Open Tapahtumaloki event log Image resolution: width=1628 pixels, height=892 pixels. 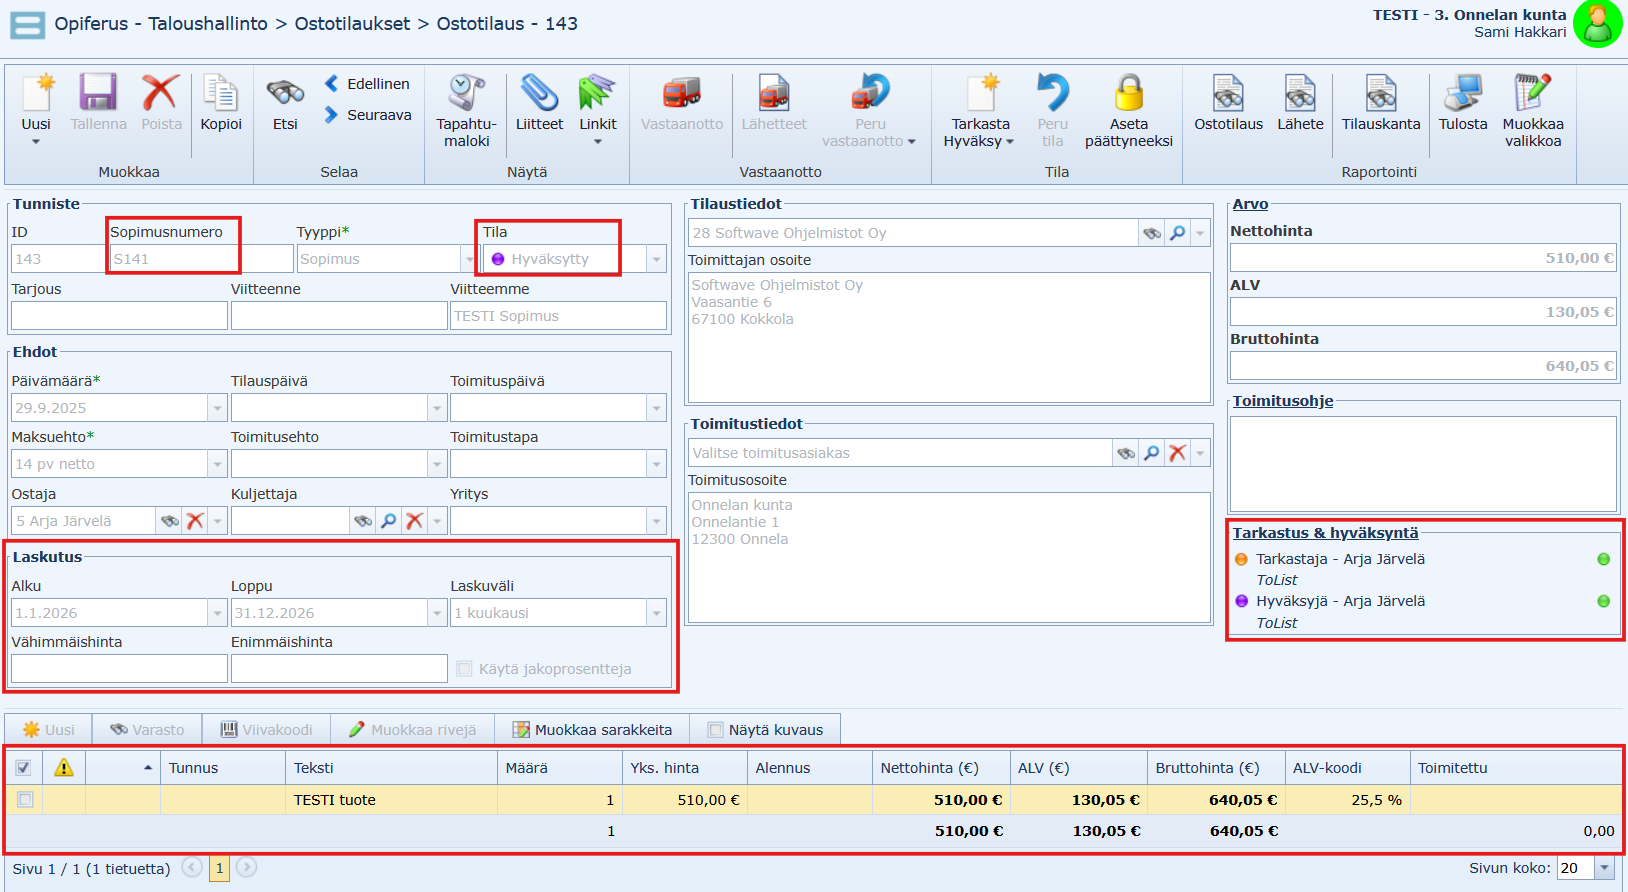[x=466, y=95]
